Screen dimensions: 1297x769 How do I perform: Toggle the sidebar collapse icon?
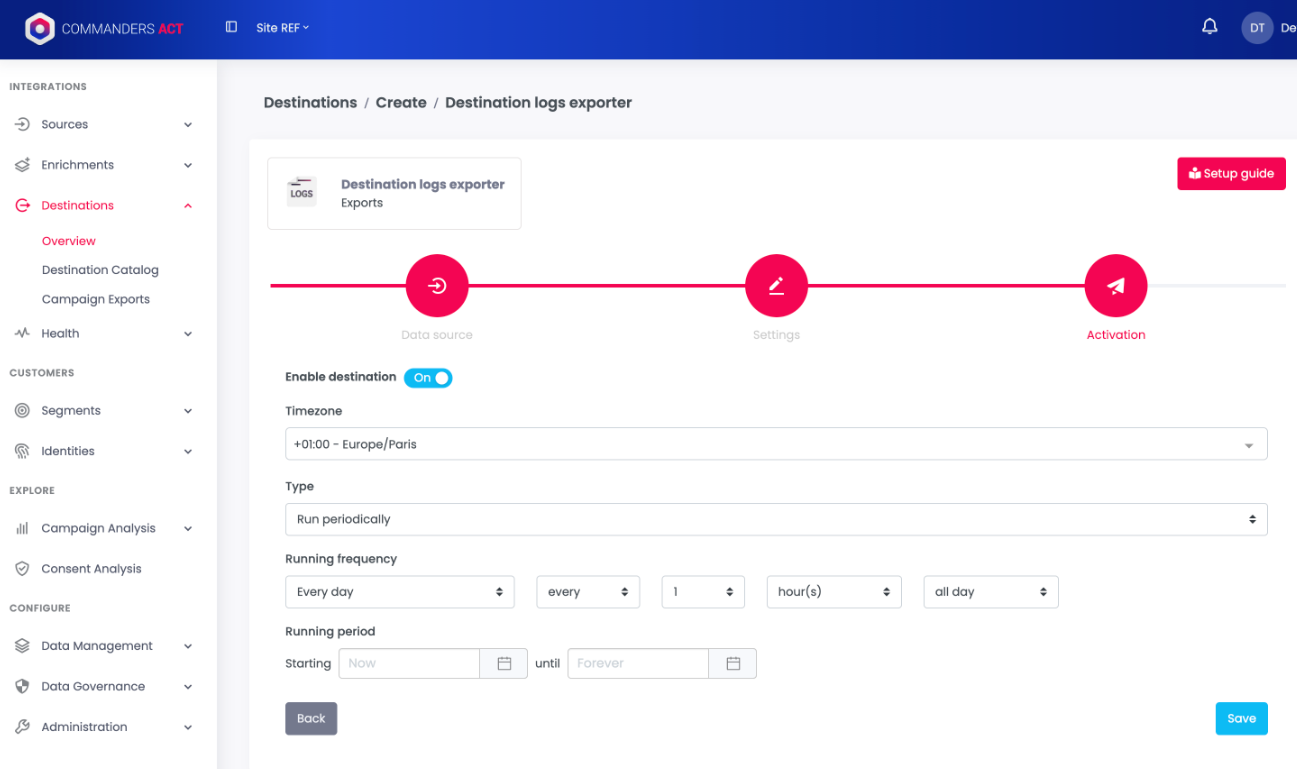(231, 27)
